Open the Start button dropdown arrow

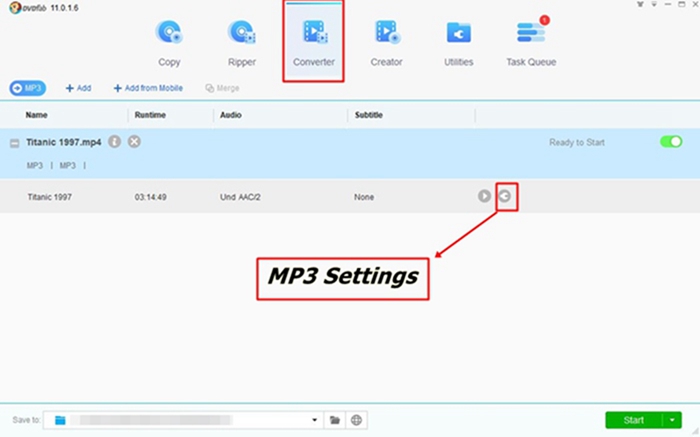click(x=674, y=421)
